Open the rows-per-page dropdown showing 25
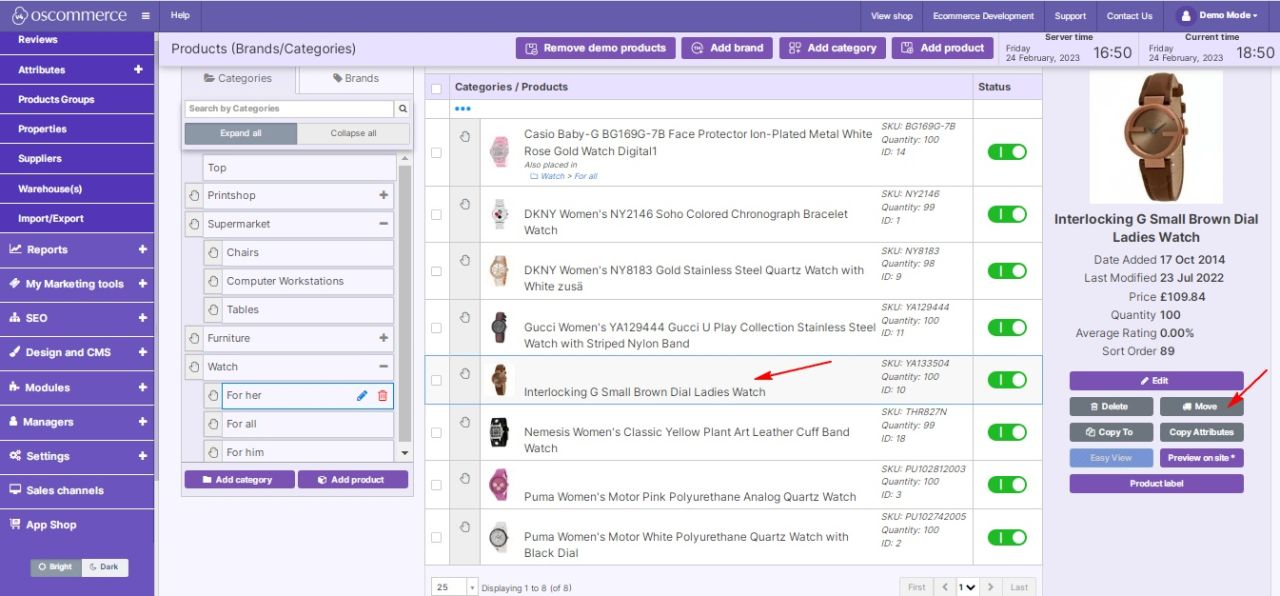The image size is (1280, 596). click(455, 587)
